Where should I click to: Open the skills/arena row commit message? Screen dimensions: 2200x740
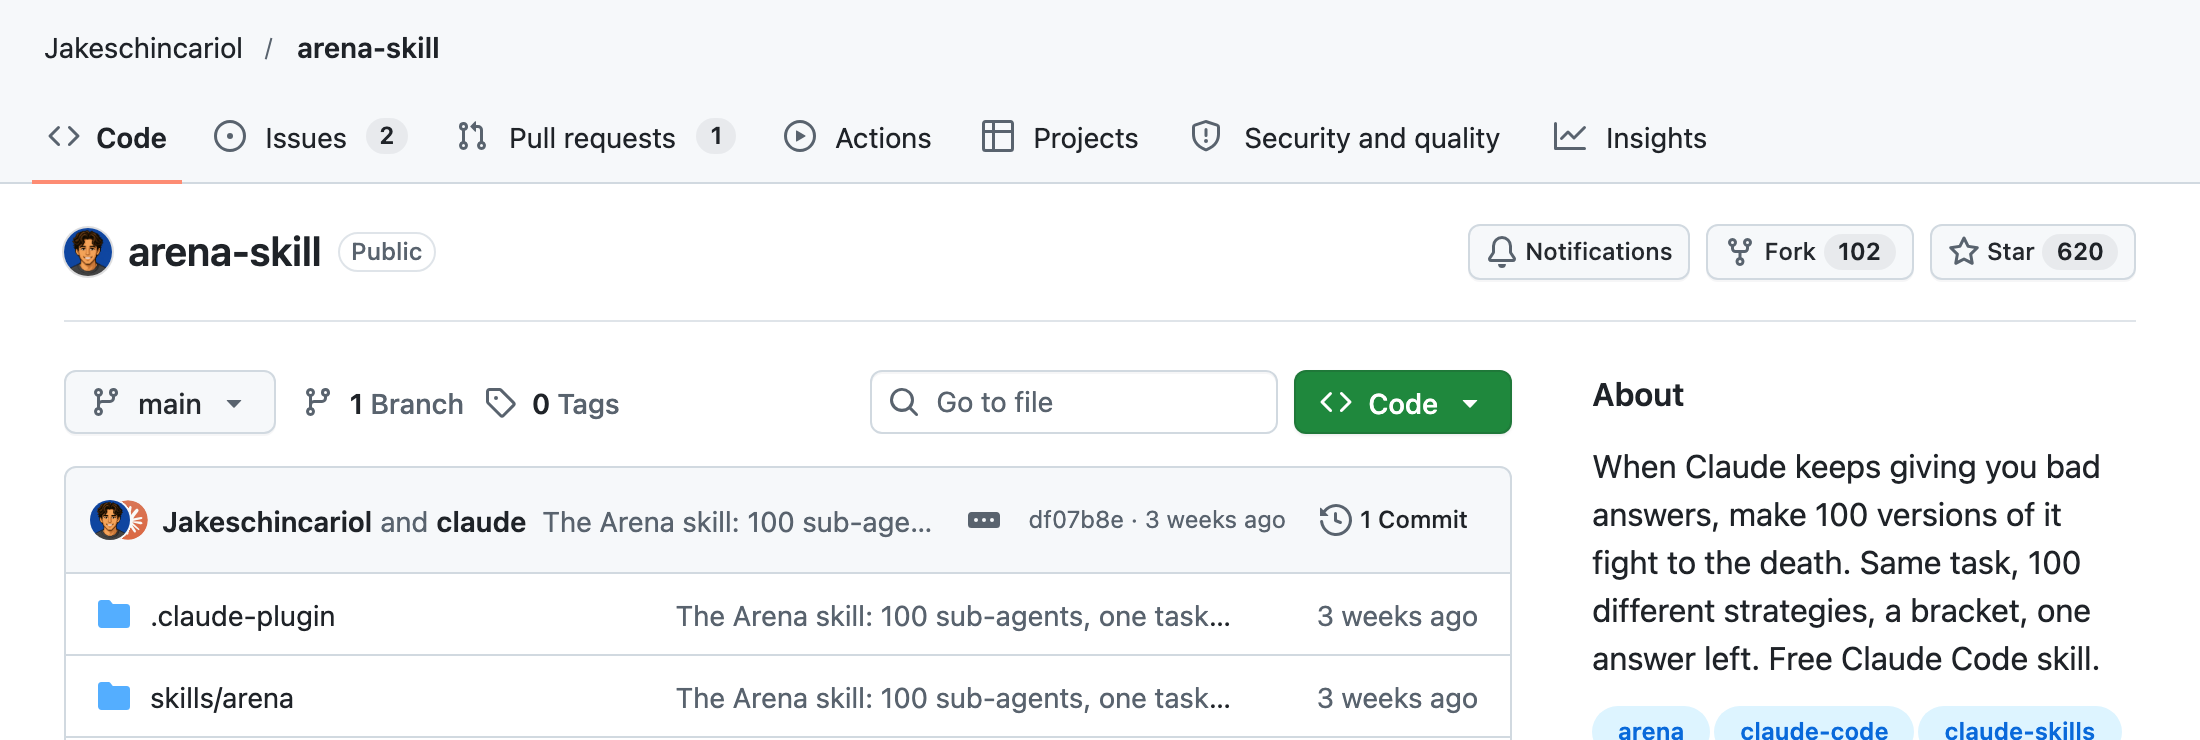953,698
